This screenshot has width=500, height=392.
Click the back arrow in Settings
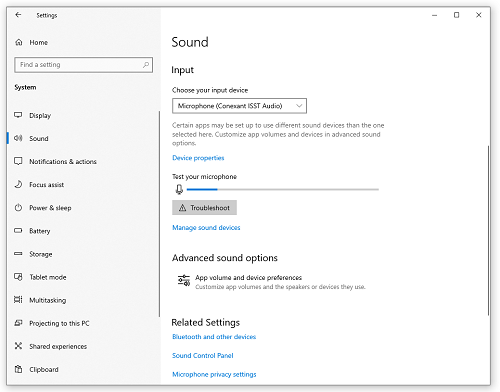(x=18, y=15)
